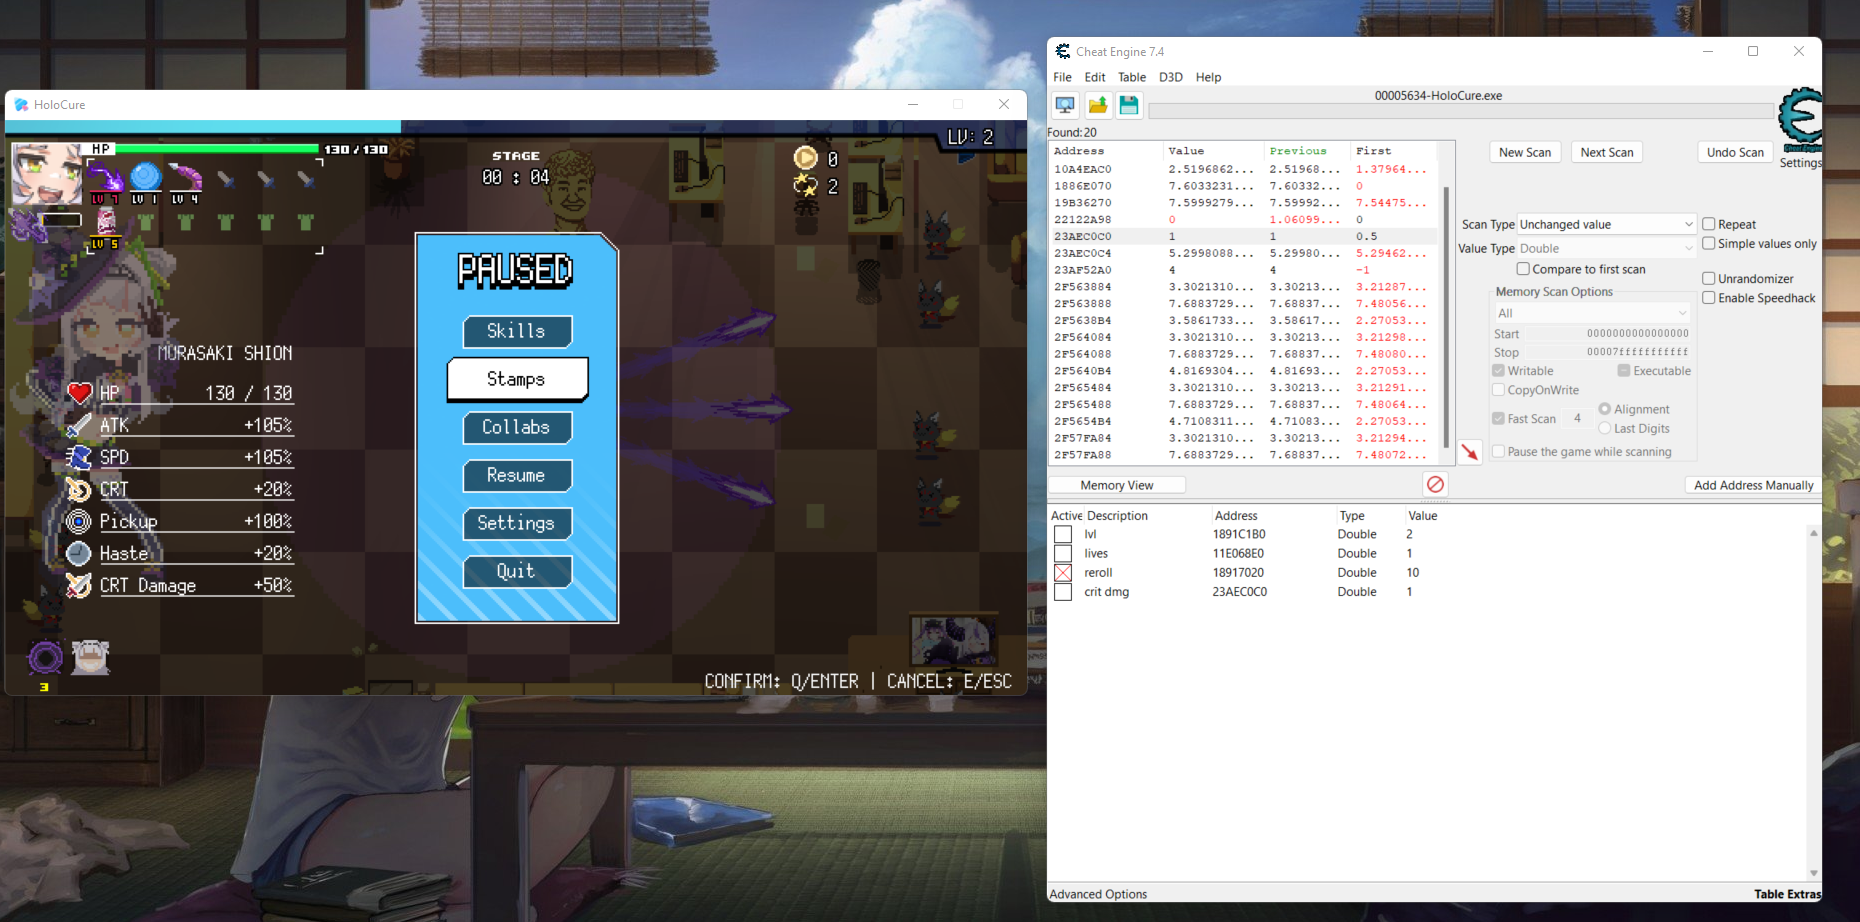Click the character portrait in HoloCure

46,173
